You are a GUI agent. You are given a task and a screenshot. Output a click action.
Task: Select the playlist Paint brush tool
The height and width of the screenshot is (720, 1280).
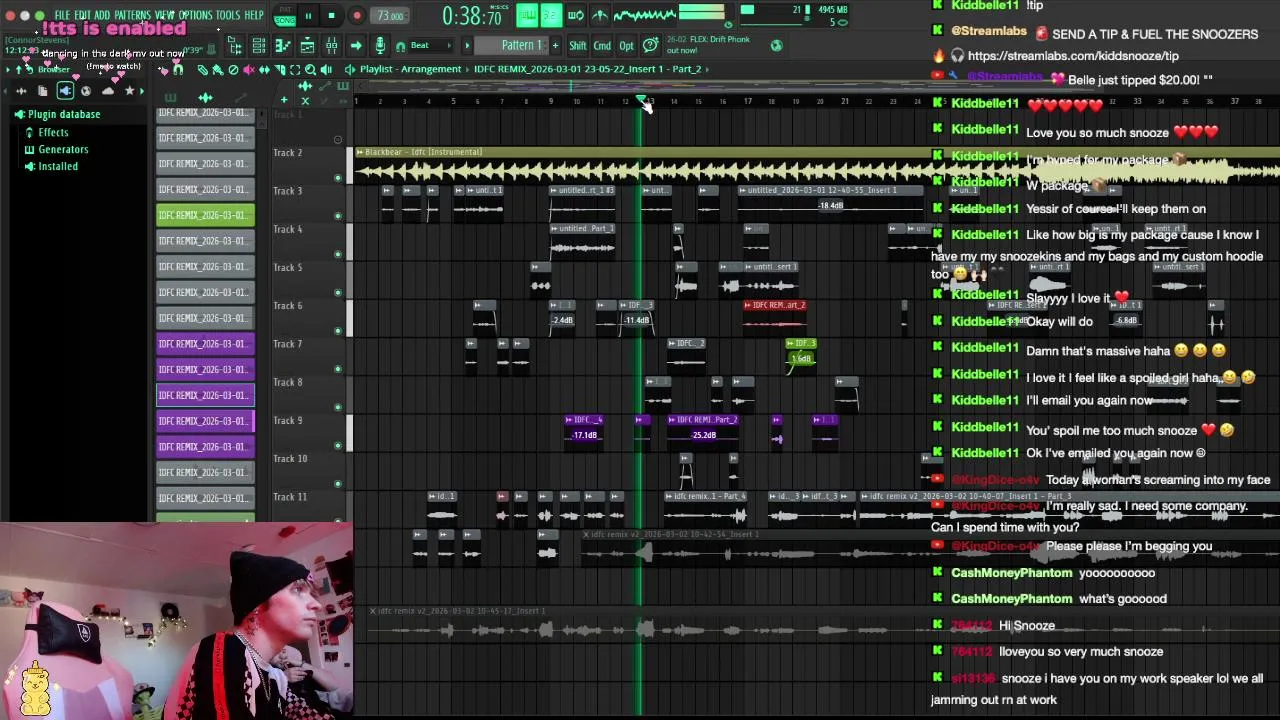(x=218, y=70)
